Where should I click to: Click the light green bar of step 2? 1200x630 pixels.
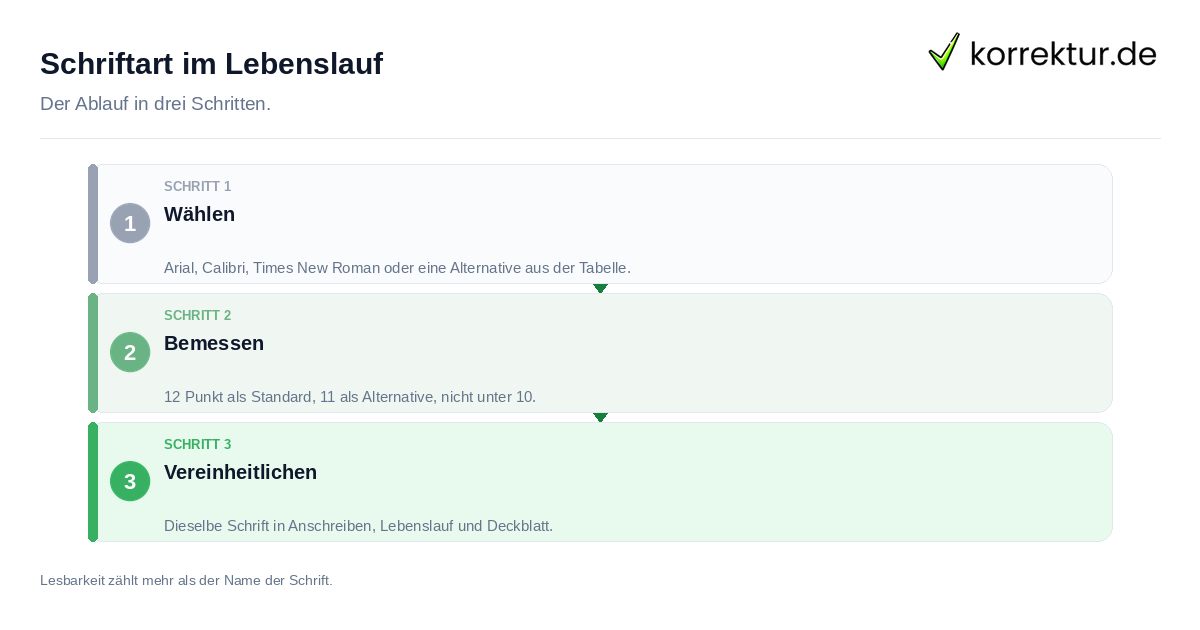pyautogui.click(x=93, y=353)
